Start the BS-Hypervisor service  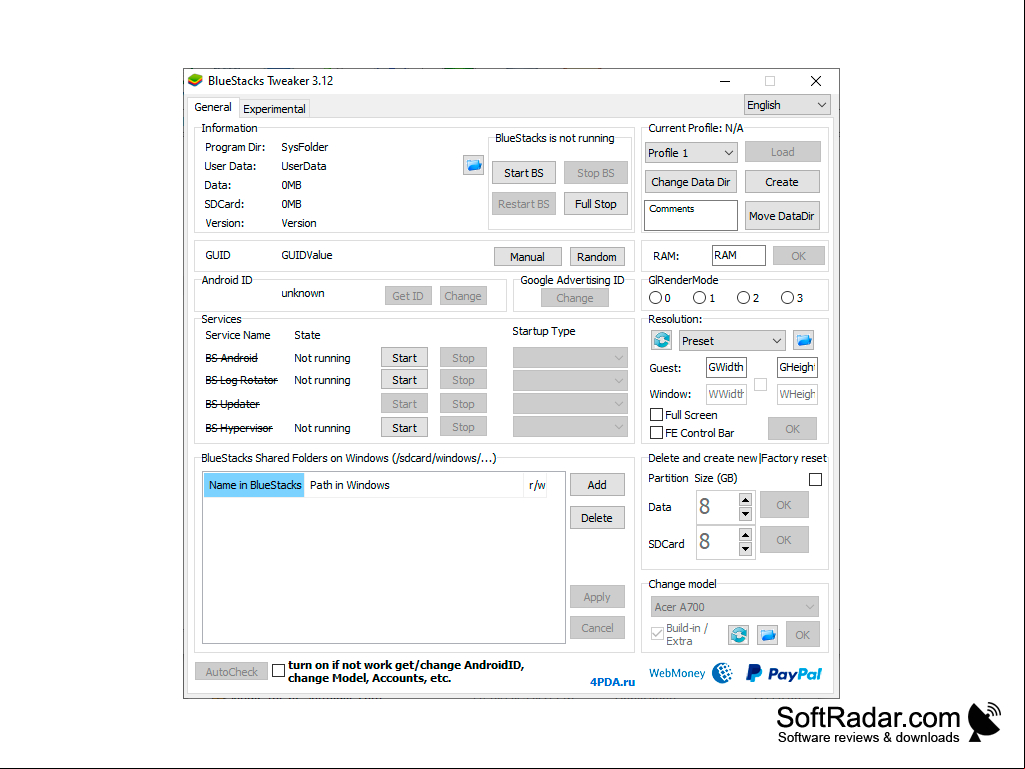coord(405,428)
